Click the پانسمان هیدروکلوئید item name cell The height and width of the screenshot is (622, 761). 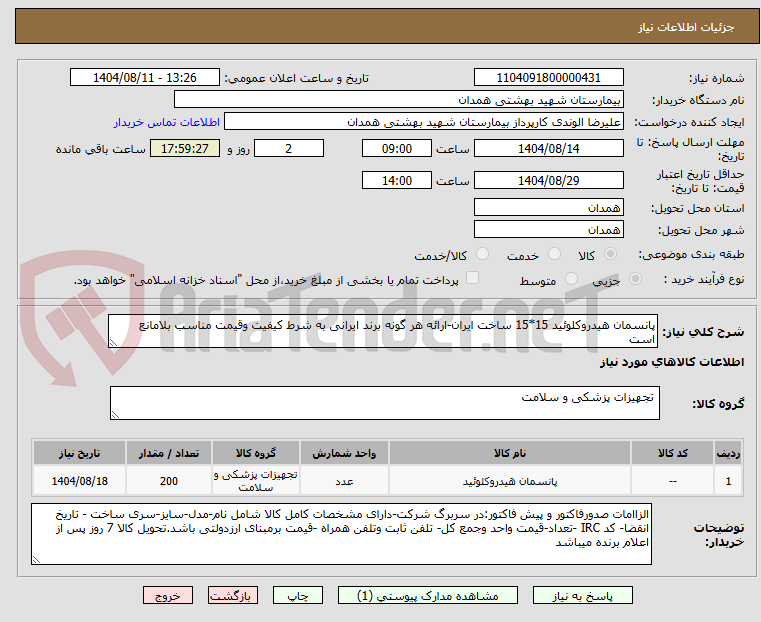click(x=510, y=481)
